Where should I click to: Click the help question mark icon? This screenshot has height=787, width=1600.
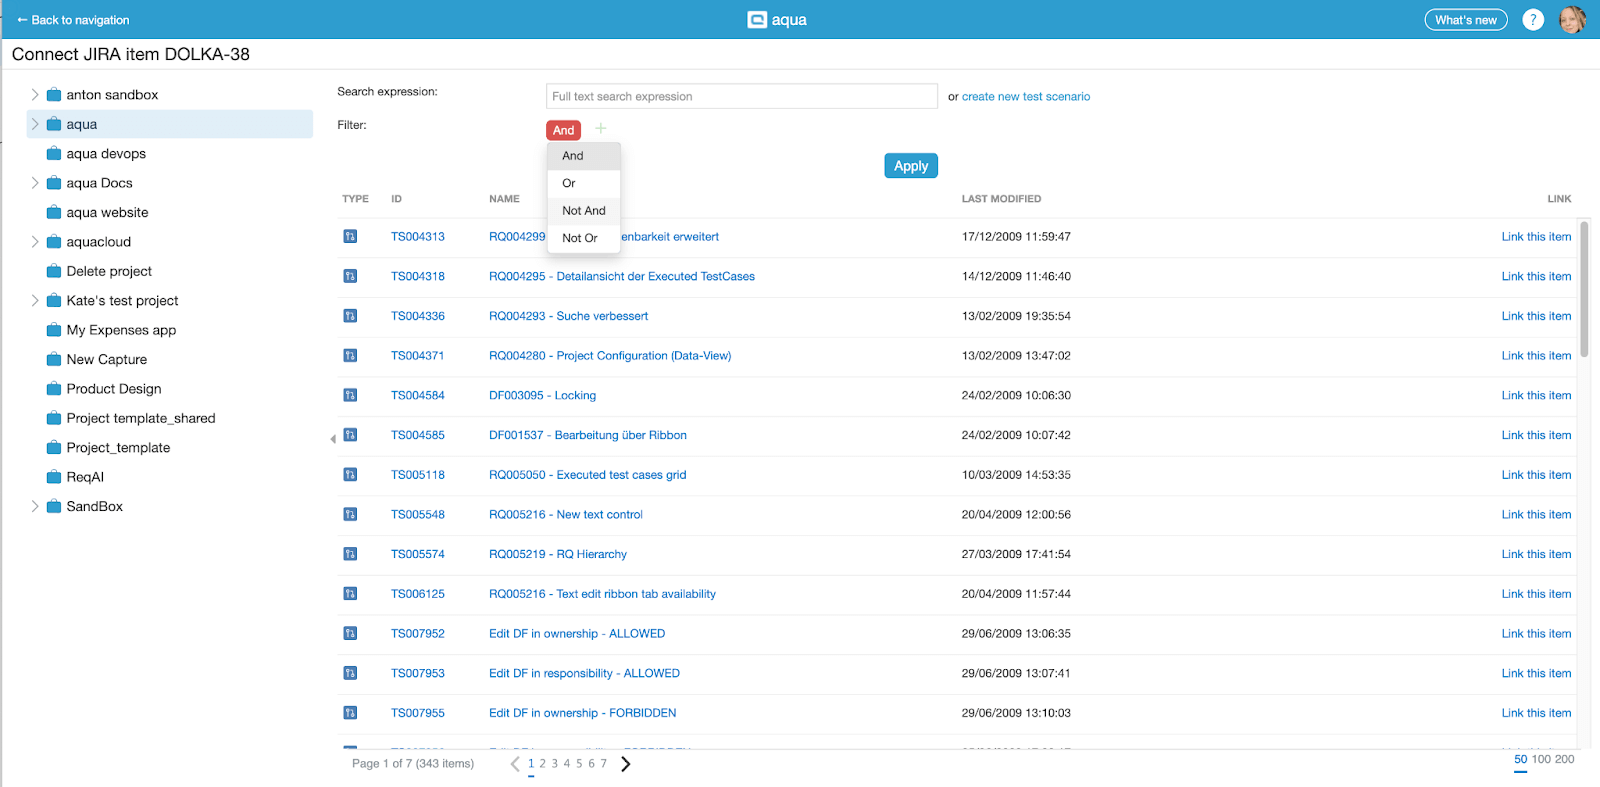(1532, 20)
